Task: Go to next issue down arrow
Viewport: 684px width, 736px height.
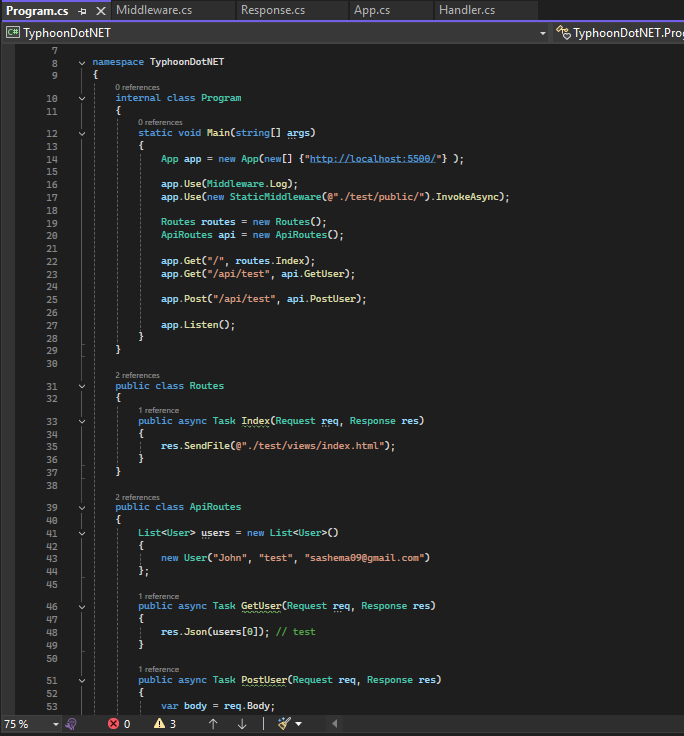Action: tap(242, 724)
